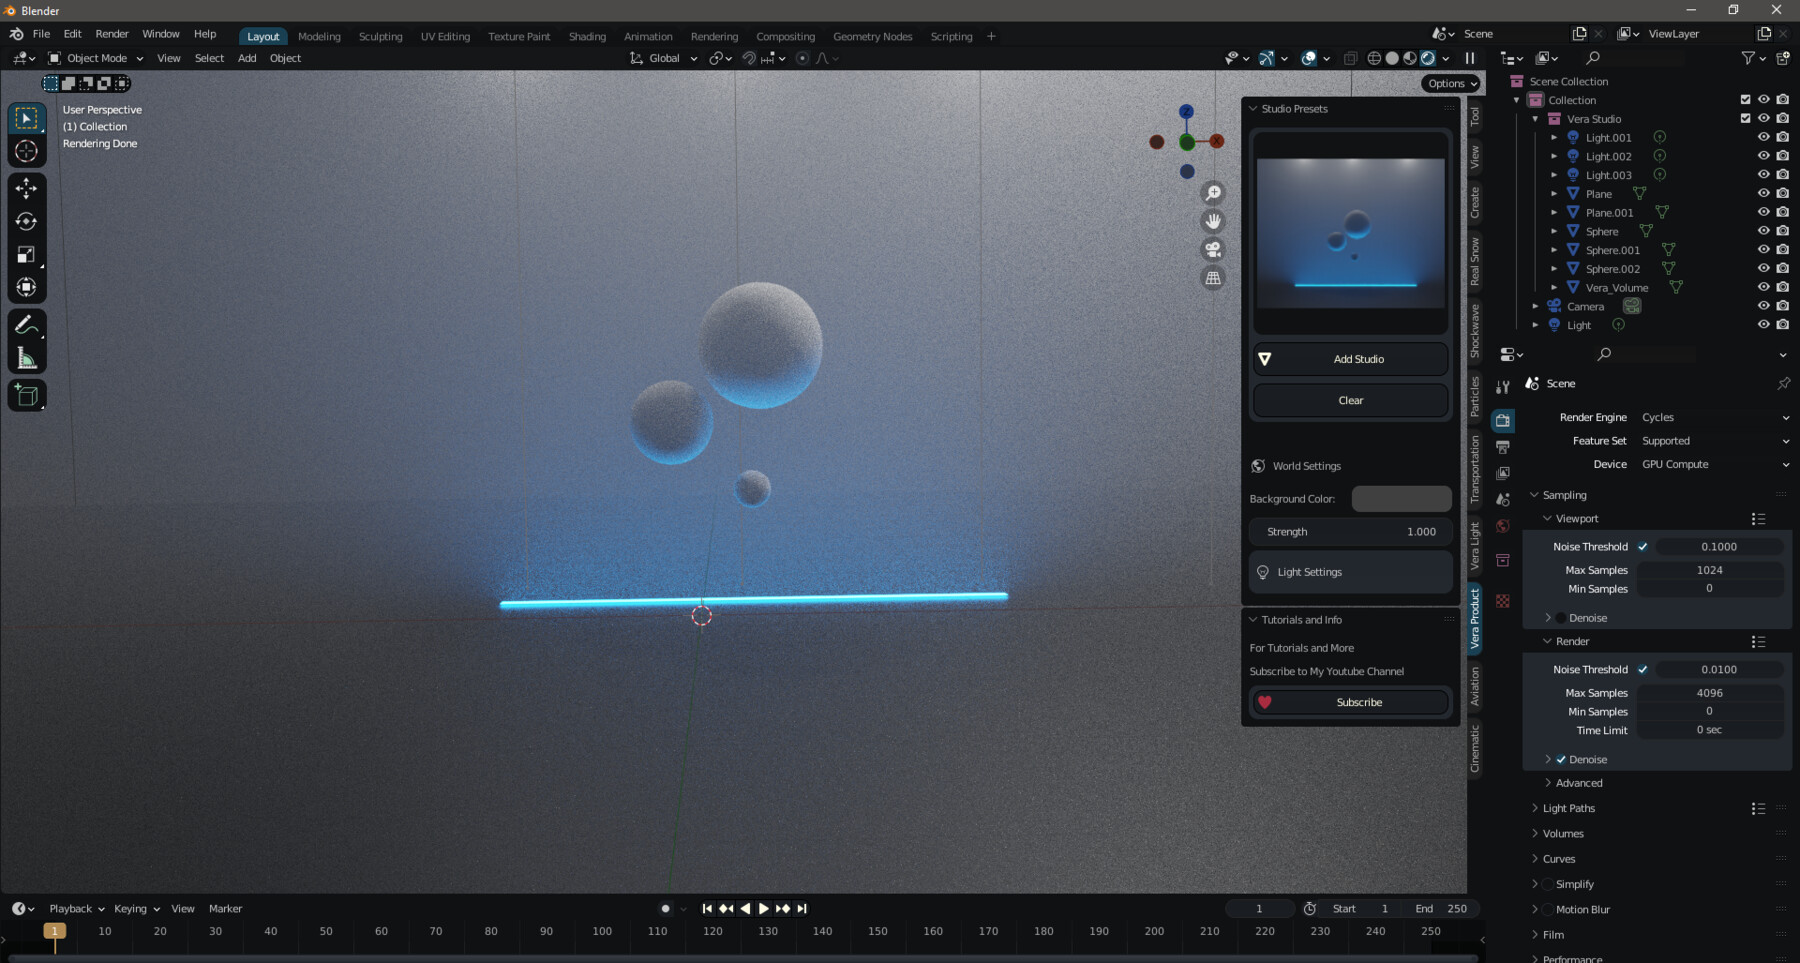Open the Background Color swatch

(1401, 498)
